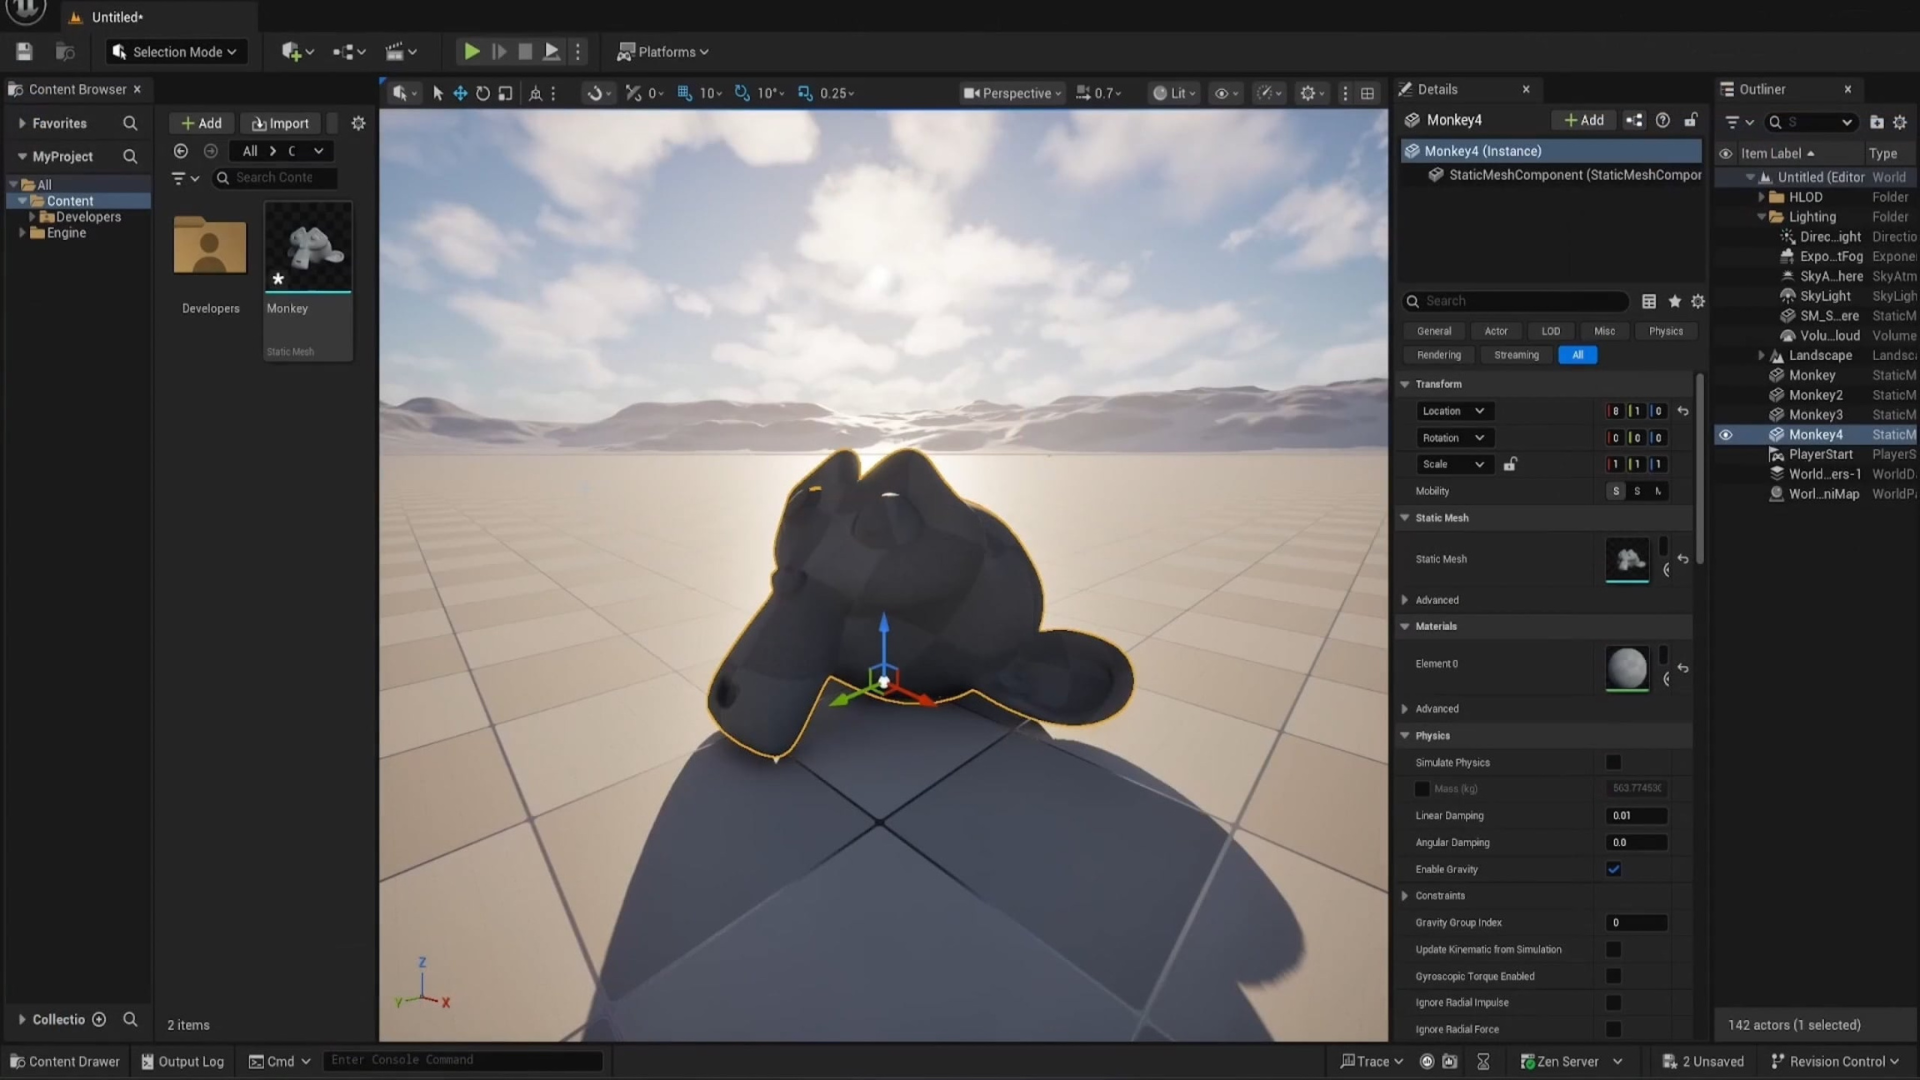
Task: Open the Content Browser settings gear
Action: click(x=358, y=123)
